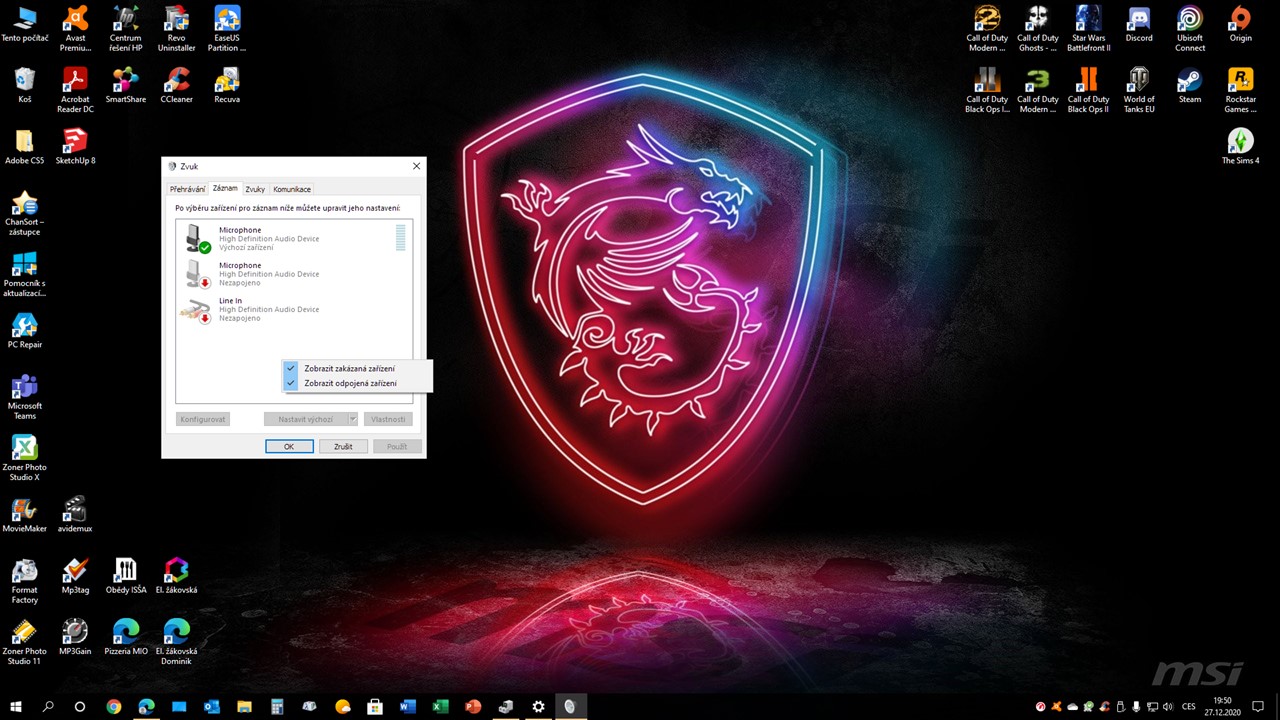Open PC Repair desktop shortcut
This screenshot has width=1280, height=720.
[25, 330]
